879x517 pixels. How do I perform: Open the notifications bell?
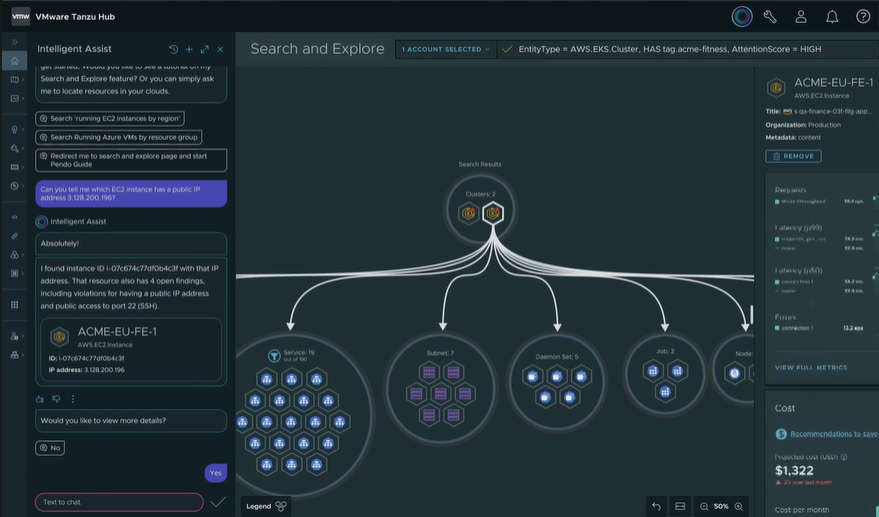[832, 16]
